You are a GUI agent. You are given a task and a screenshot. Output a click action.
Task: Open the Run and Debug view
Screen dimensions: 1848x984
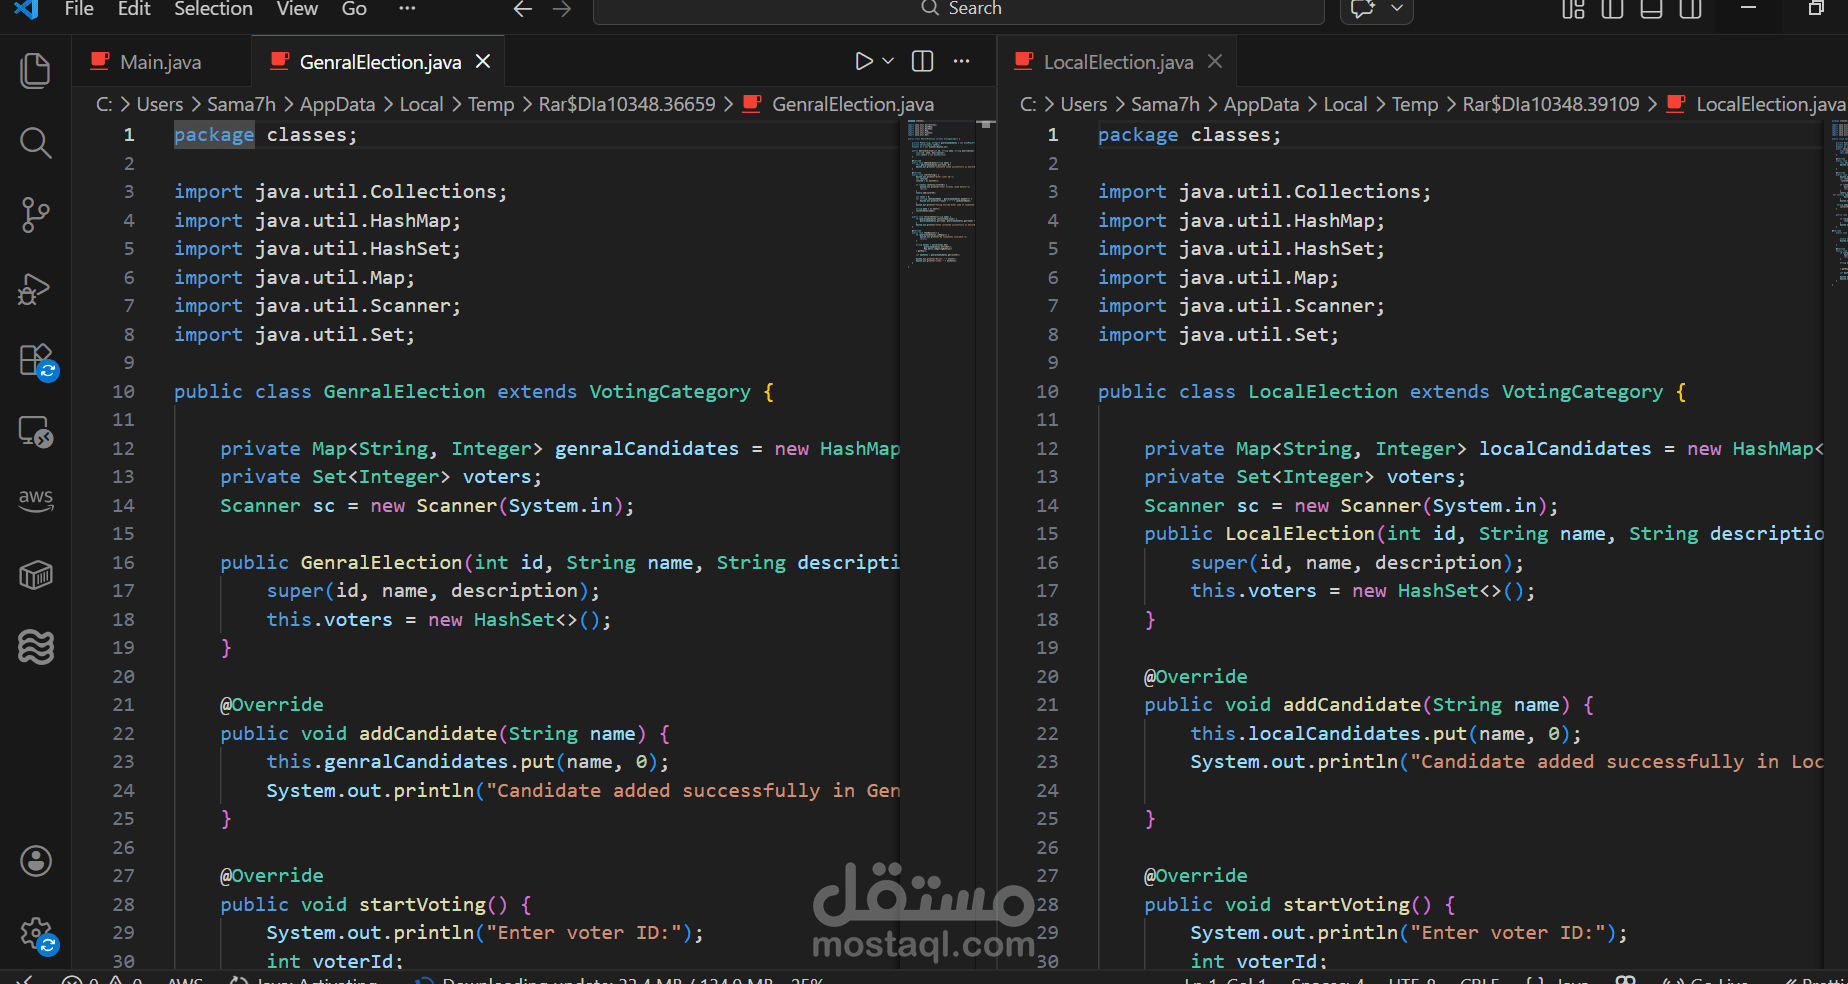point(35,288)
